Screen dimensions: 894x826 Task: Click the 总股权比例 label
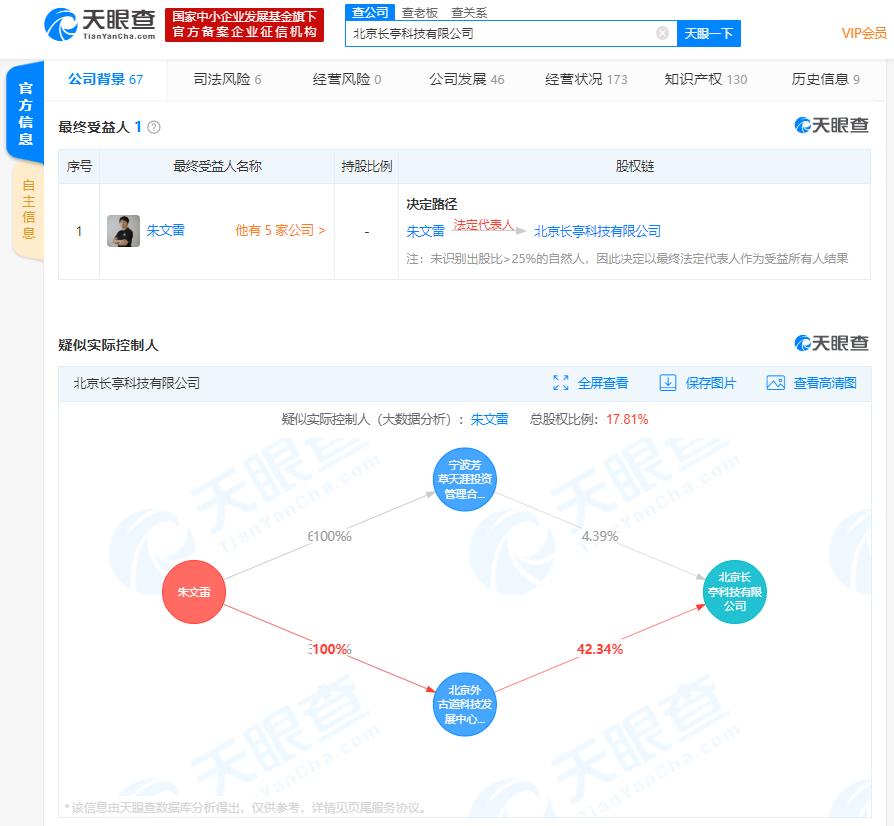point(564,419)
